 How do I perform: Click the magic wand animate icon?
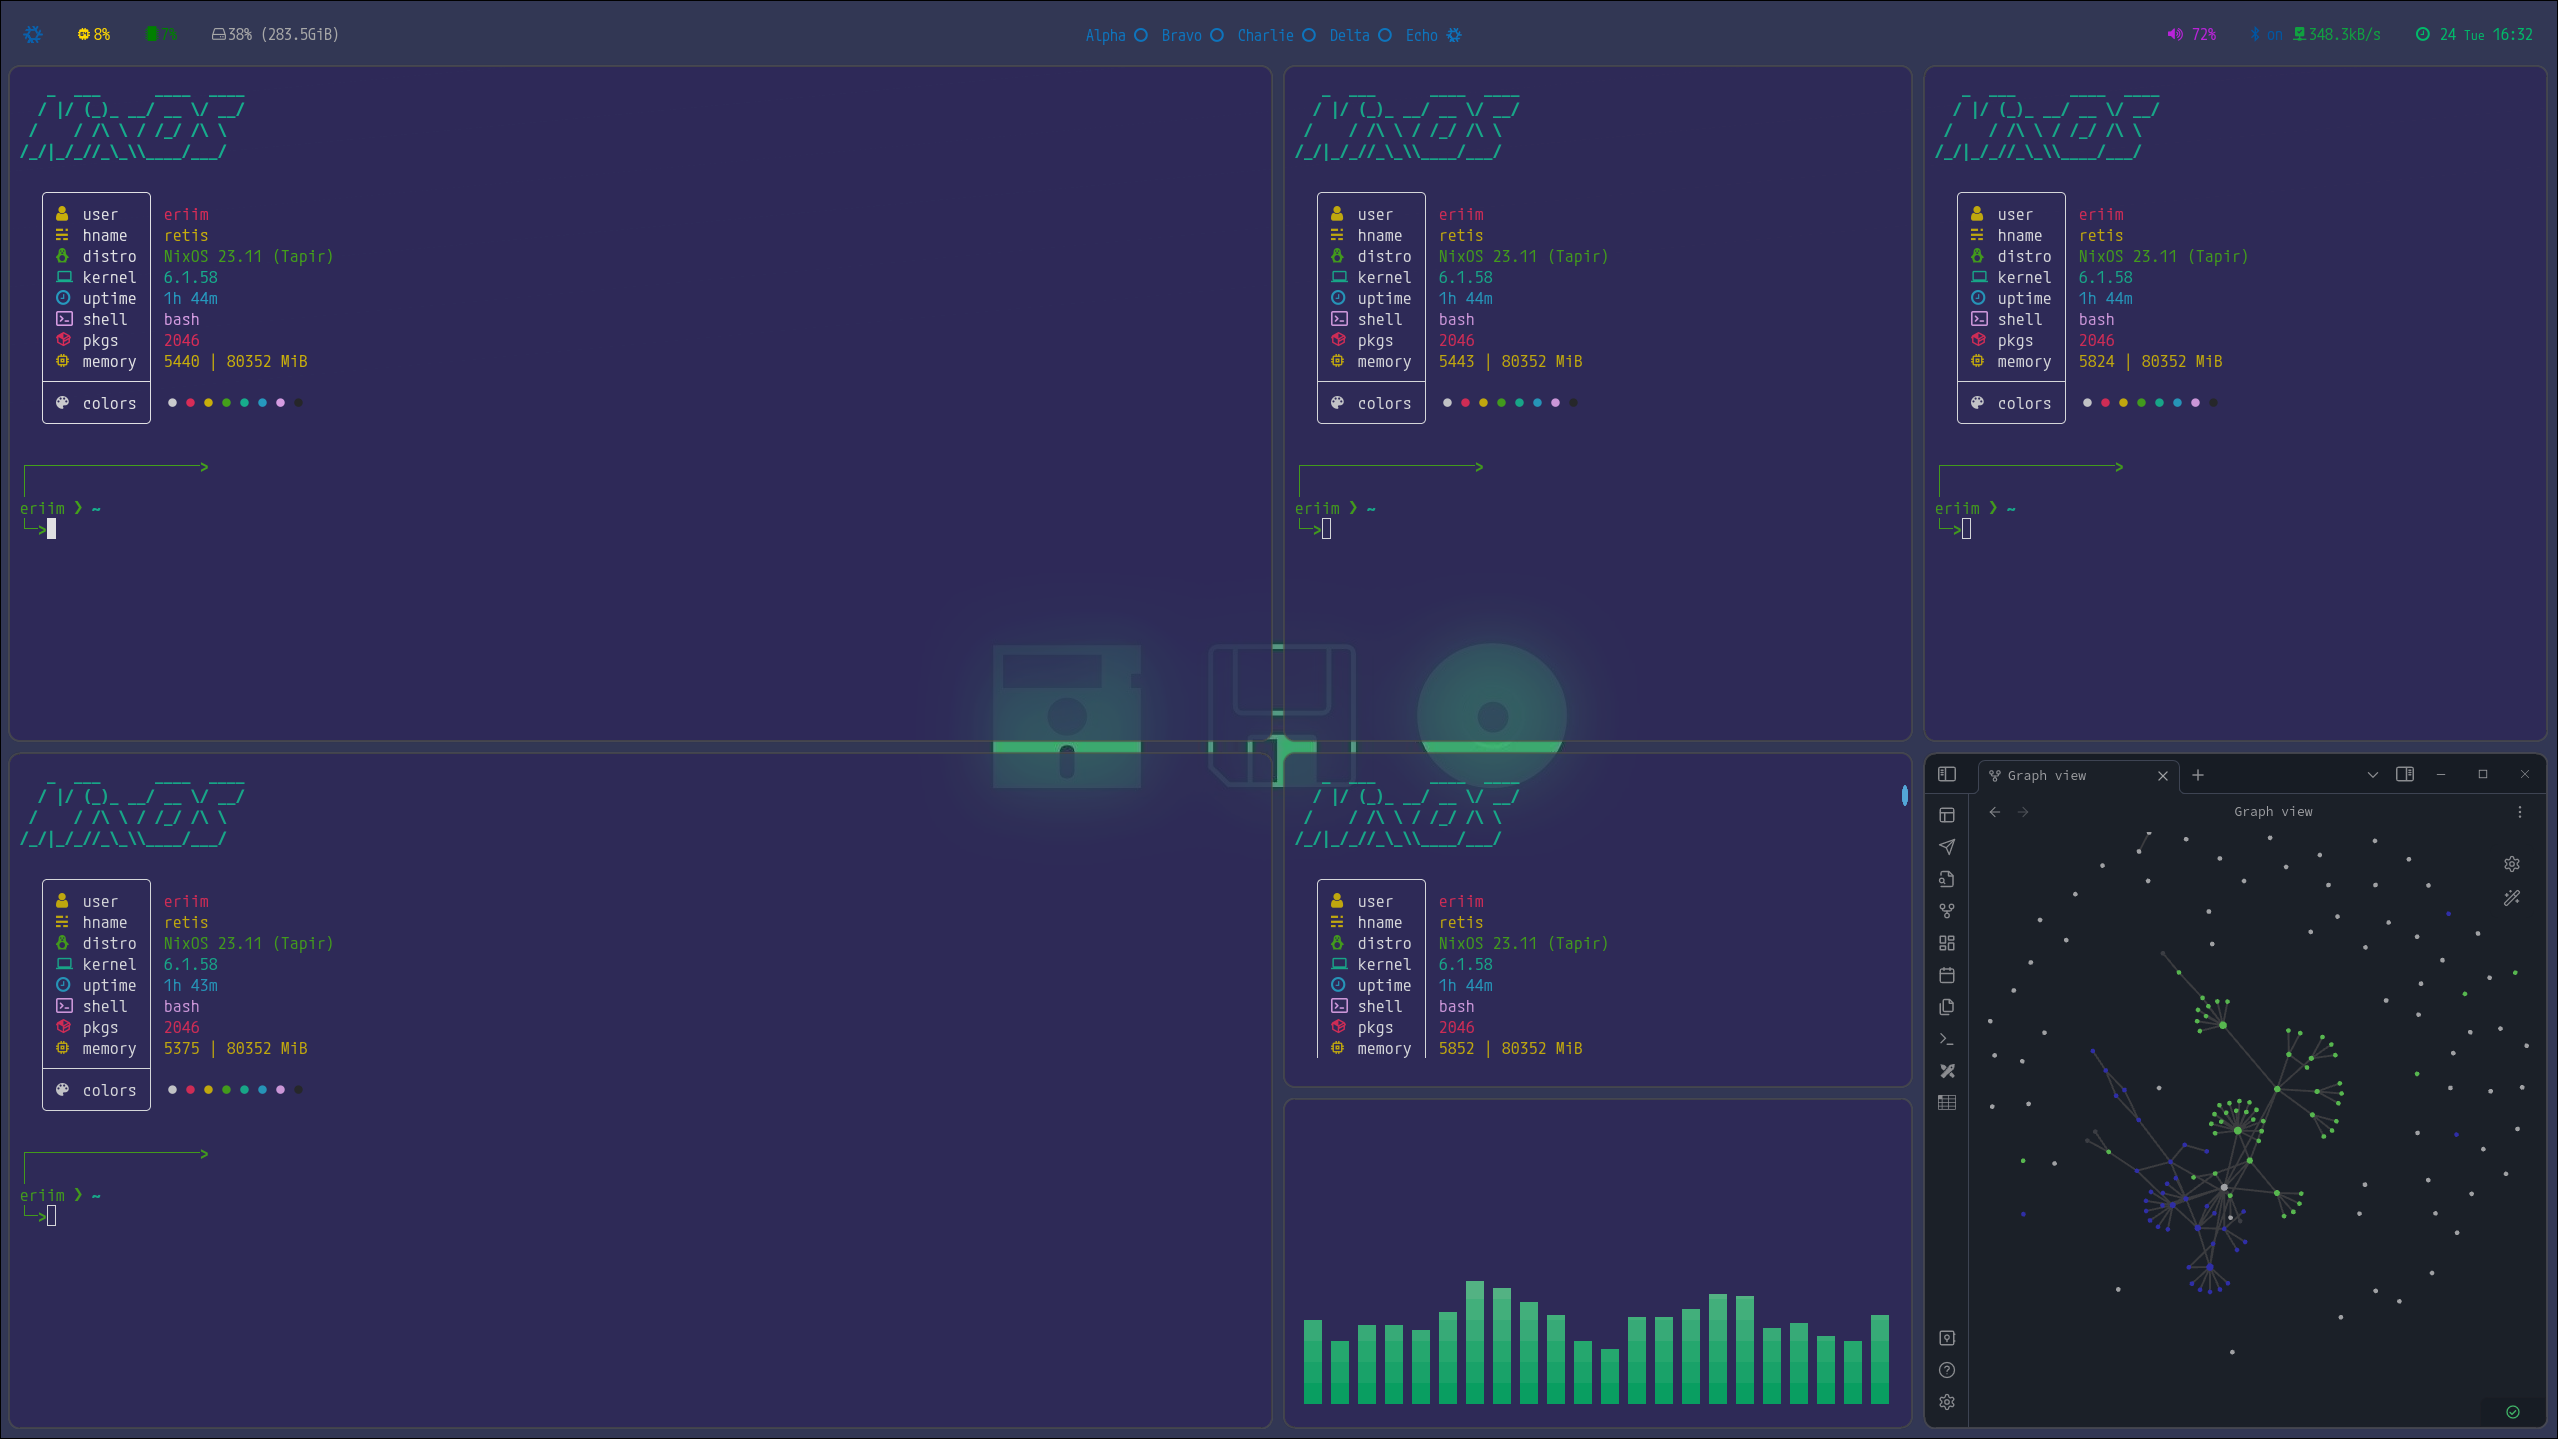(x=2511, y=898)
